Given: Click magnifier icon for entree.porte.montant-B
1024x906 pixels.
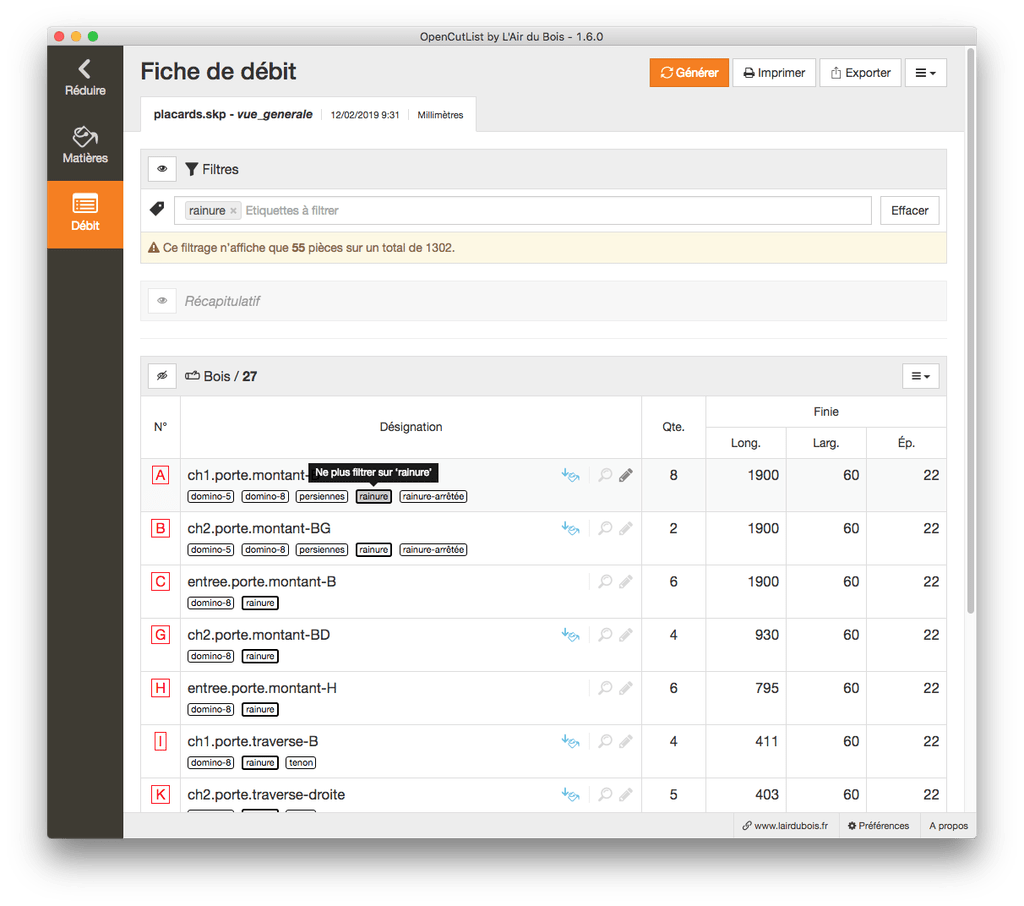Looking at the screenshot, I should pos(605,581).
